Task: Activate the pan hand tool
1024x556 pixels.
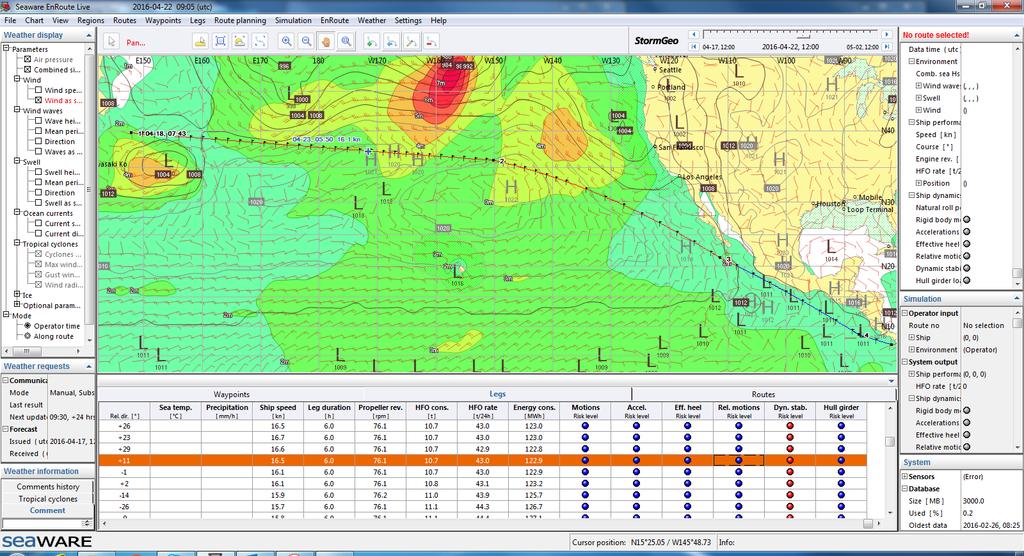Action: point(326,42)
